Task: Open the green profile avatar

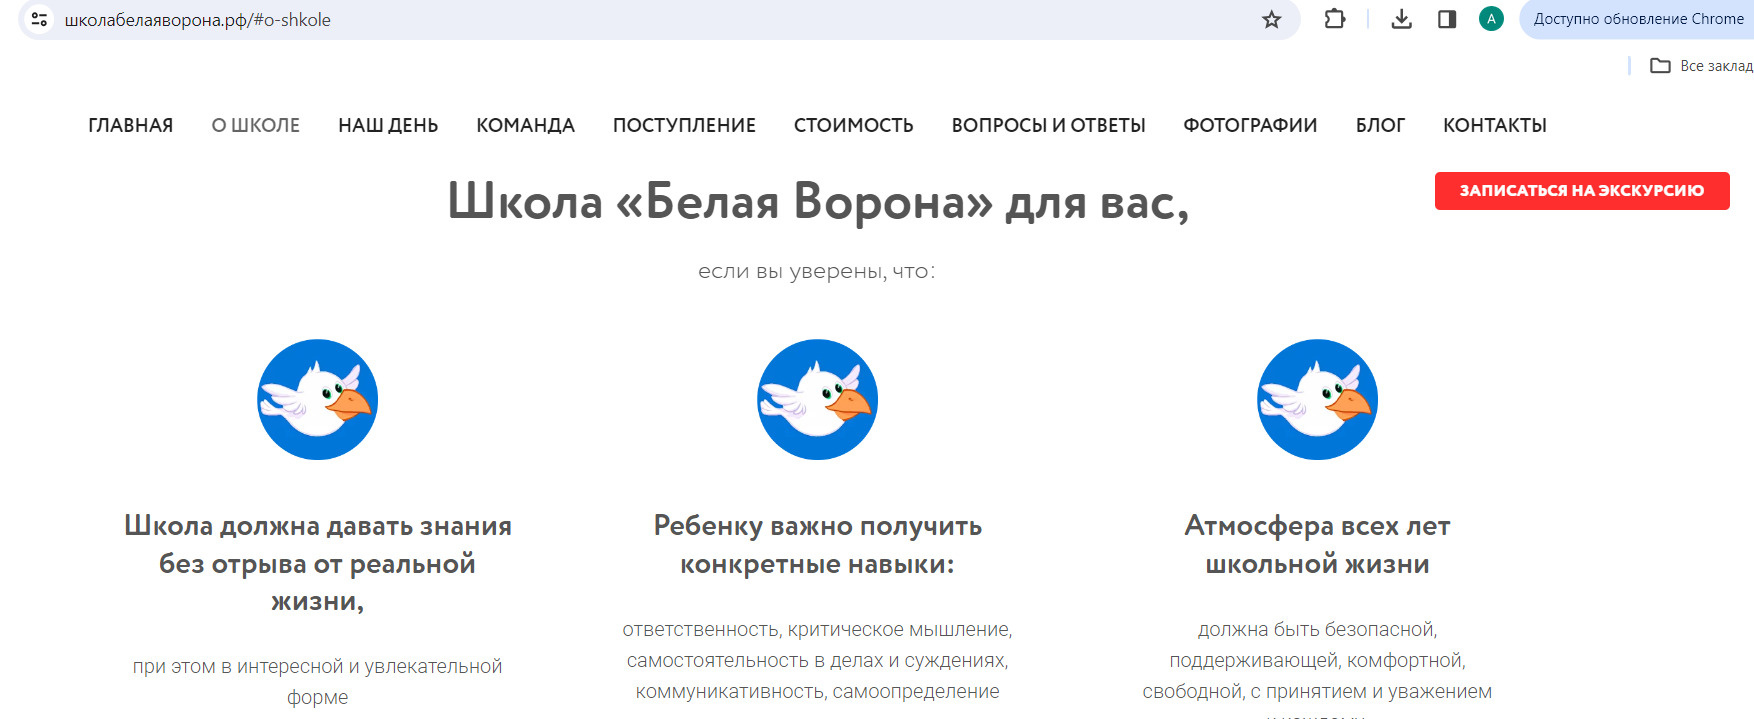Action: tap(1490, 19)
